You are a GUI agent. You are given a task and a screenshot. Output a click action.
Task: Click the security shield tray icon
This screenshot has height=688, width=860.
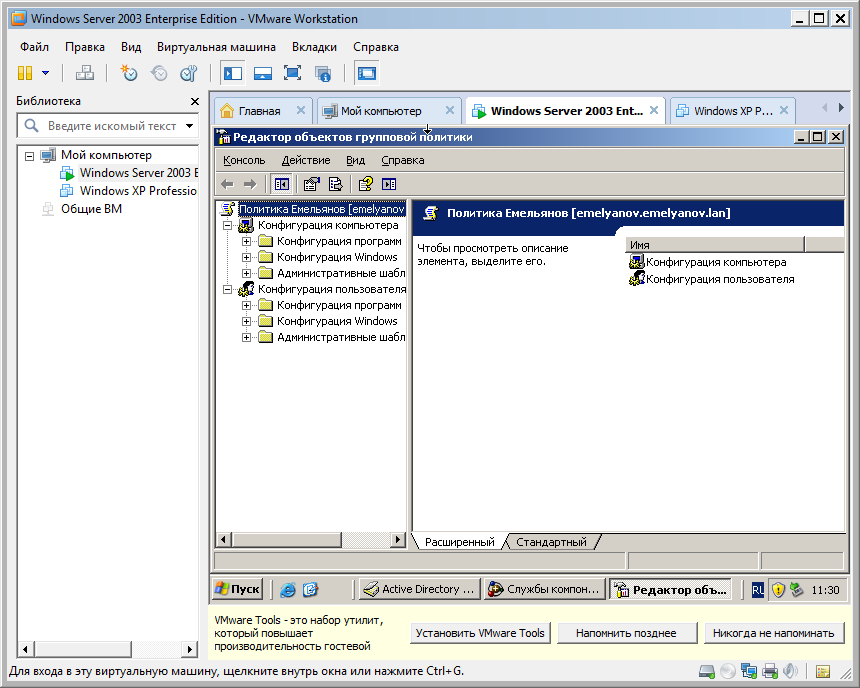point(778,590)
